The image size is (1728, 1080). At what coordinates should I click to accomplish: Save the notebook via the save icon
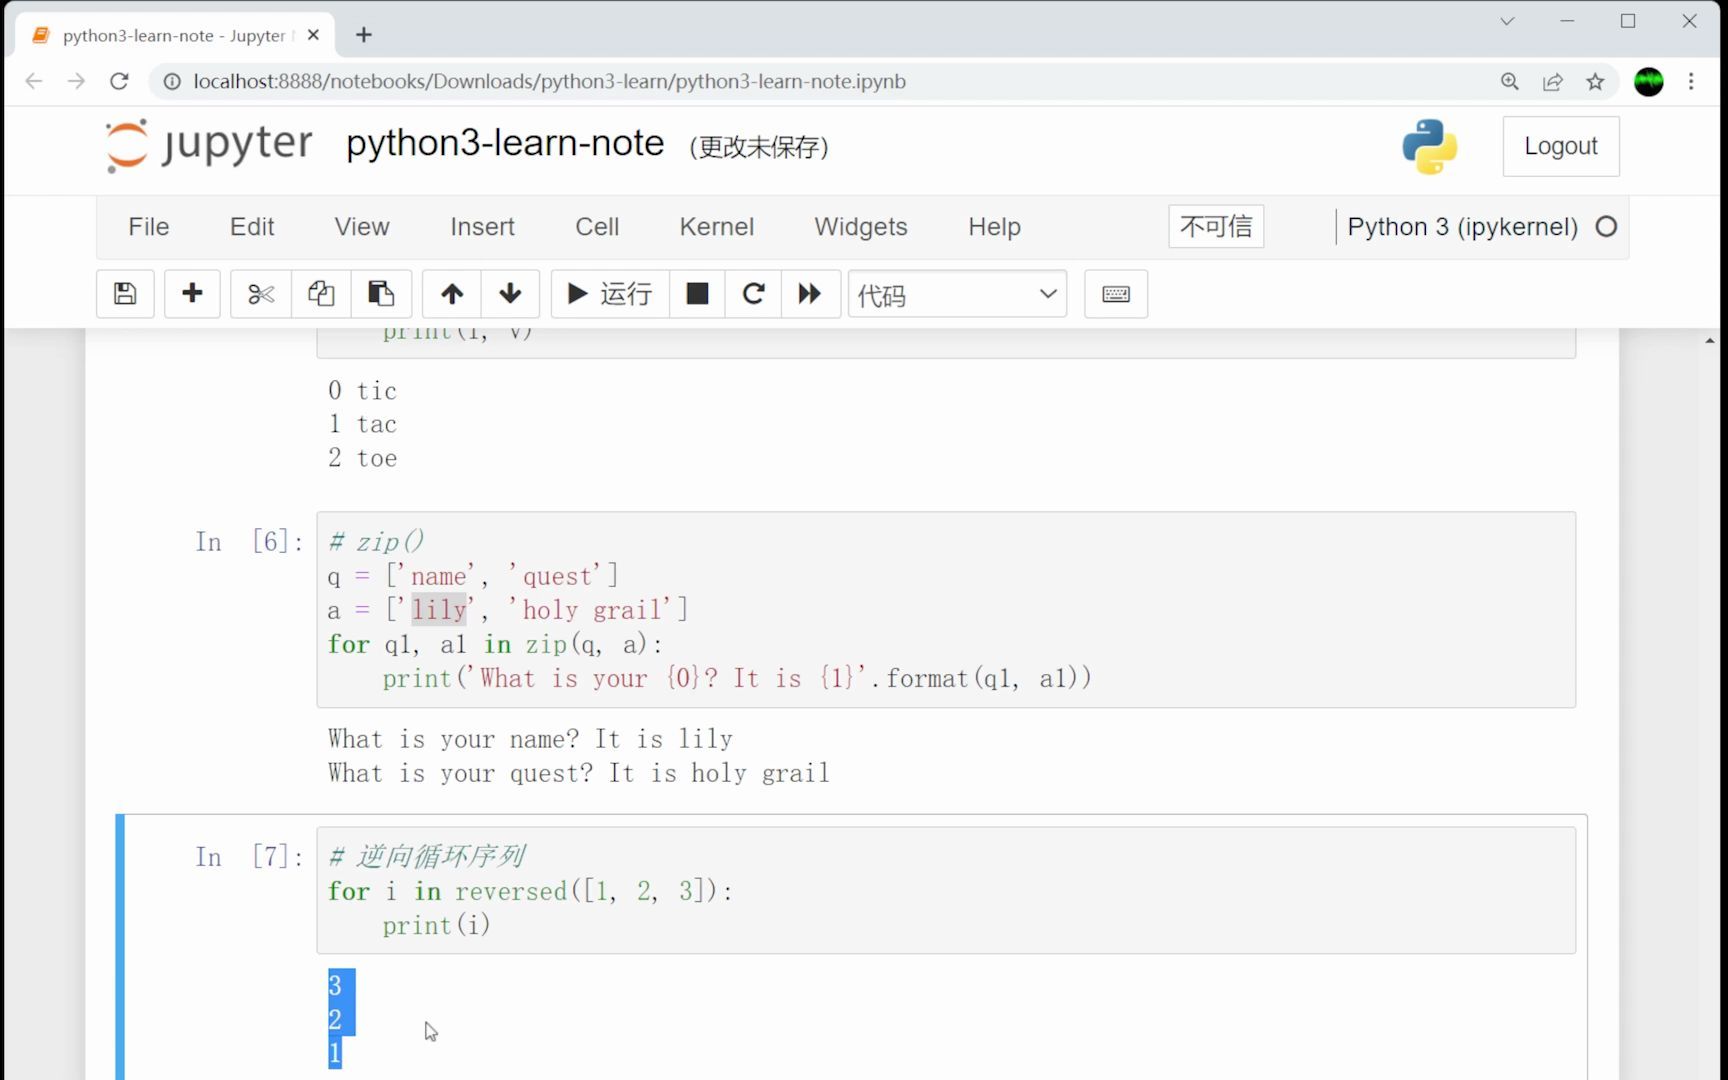(x=124, y=294)
